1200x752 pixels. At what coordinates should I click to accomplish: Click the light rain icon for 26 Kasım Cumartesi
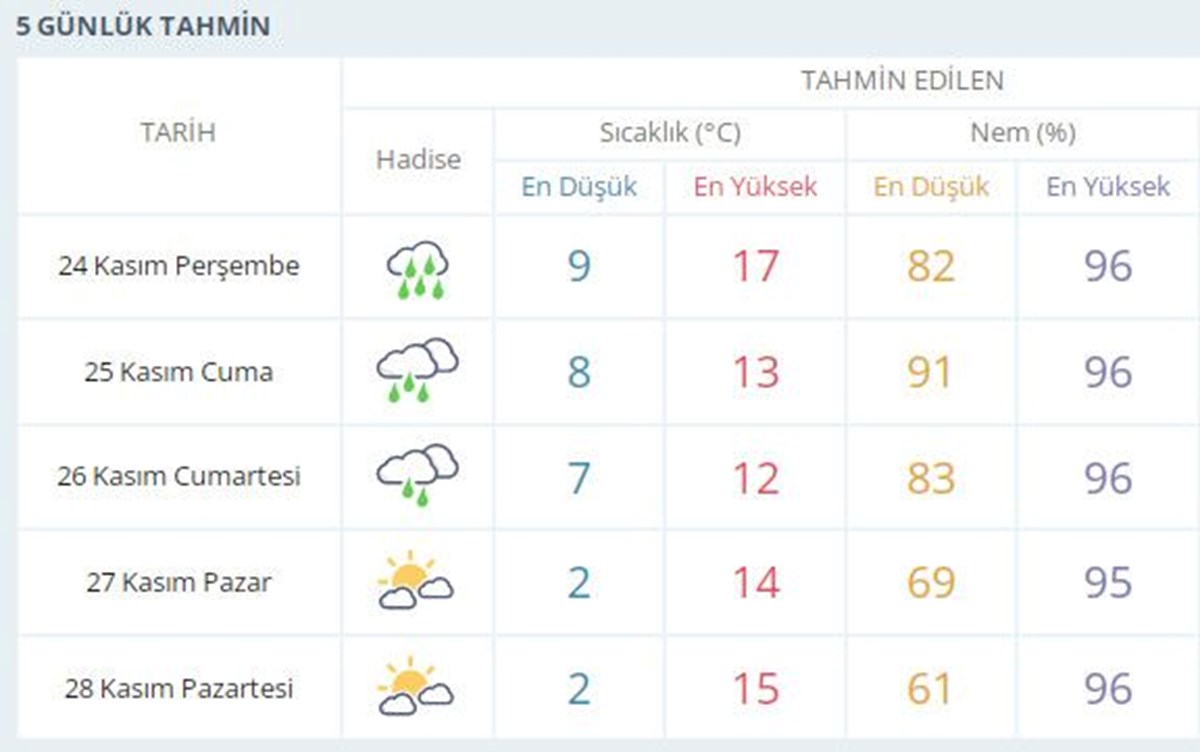tap(418, 475)
